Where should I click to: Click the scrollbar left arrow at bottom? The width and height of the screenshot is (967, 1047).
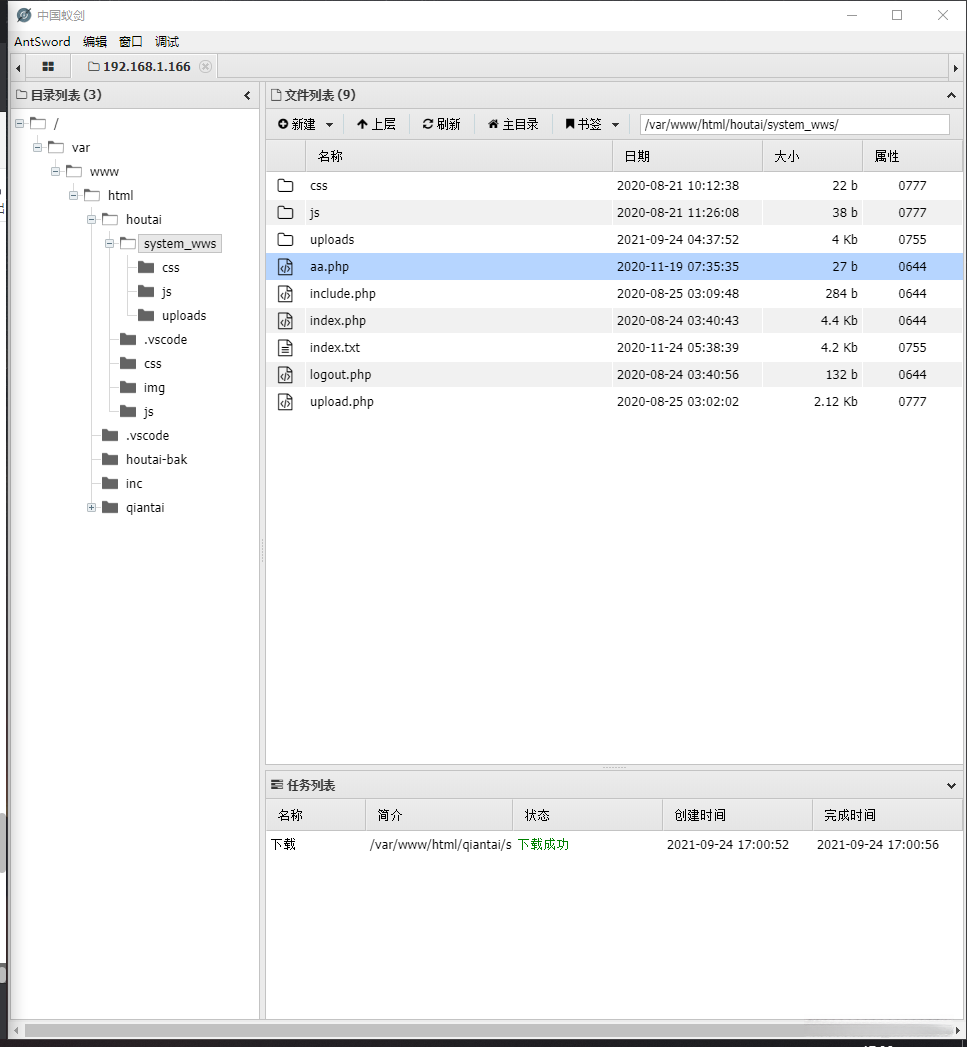coord(17,1030)
